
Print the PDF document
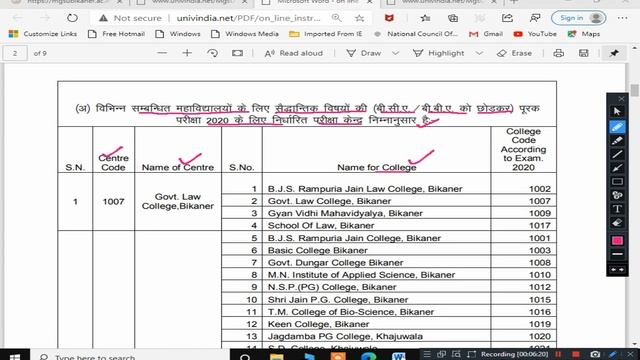pyautogui.click(x=559, y=53)
